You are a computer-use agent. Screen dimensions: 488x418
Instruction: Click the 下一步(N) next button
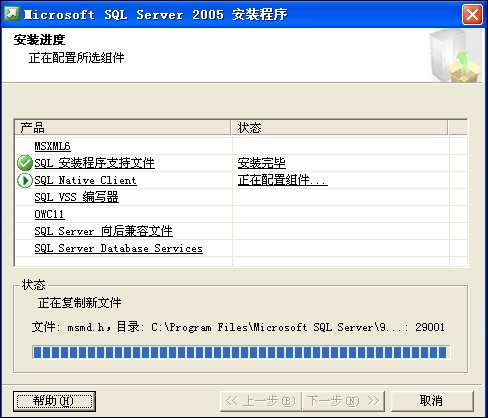pyautogui.click(x=343, y=401)
